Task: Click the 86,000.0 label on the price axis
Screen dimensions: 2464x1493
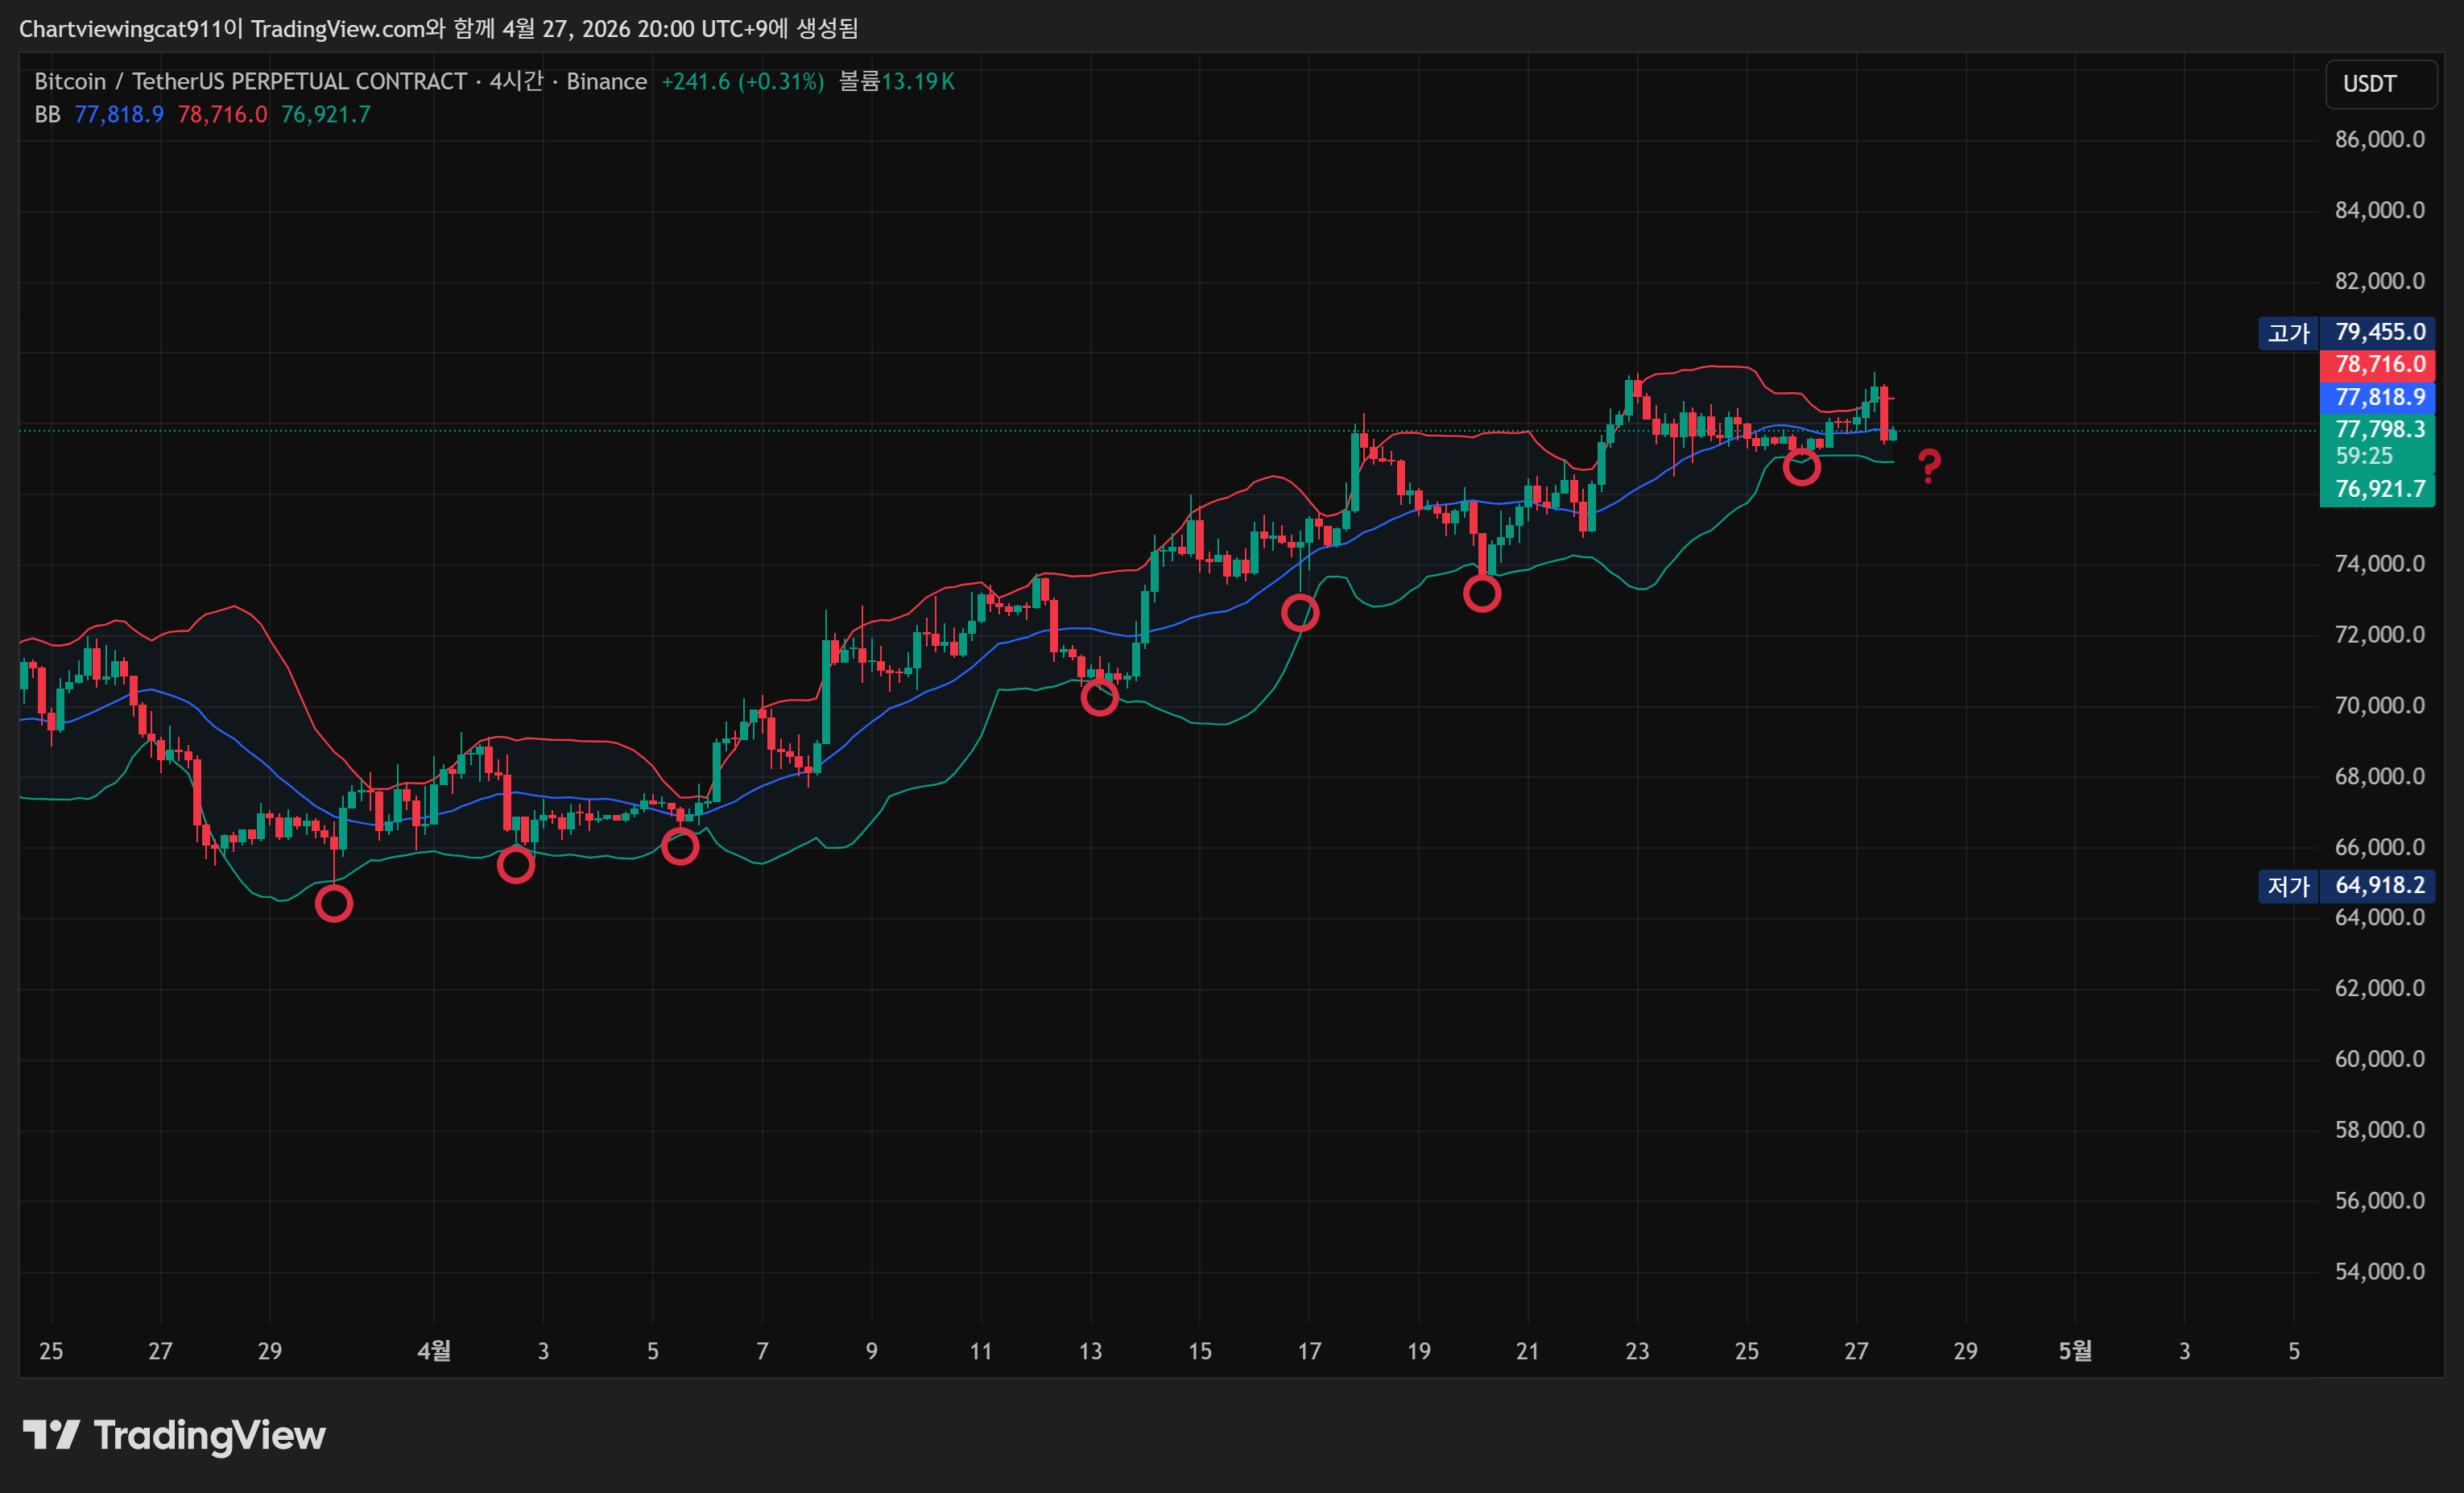Action: pyautogui.click(x=2379, y=140)
